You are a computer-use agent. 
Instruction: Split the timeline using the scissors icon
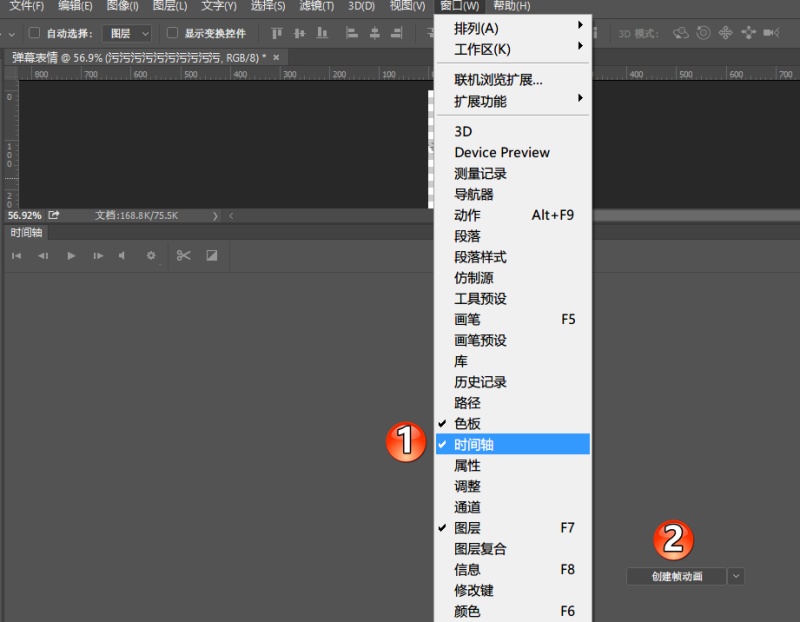[185, 255]
